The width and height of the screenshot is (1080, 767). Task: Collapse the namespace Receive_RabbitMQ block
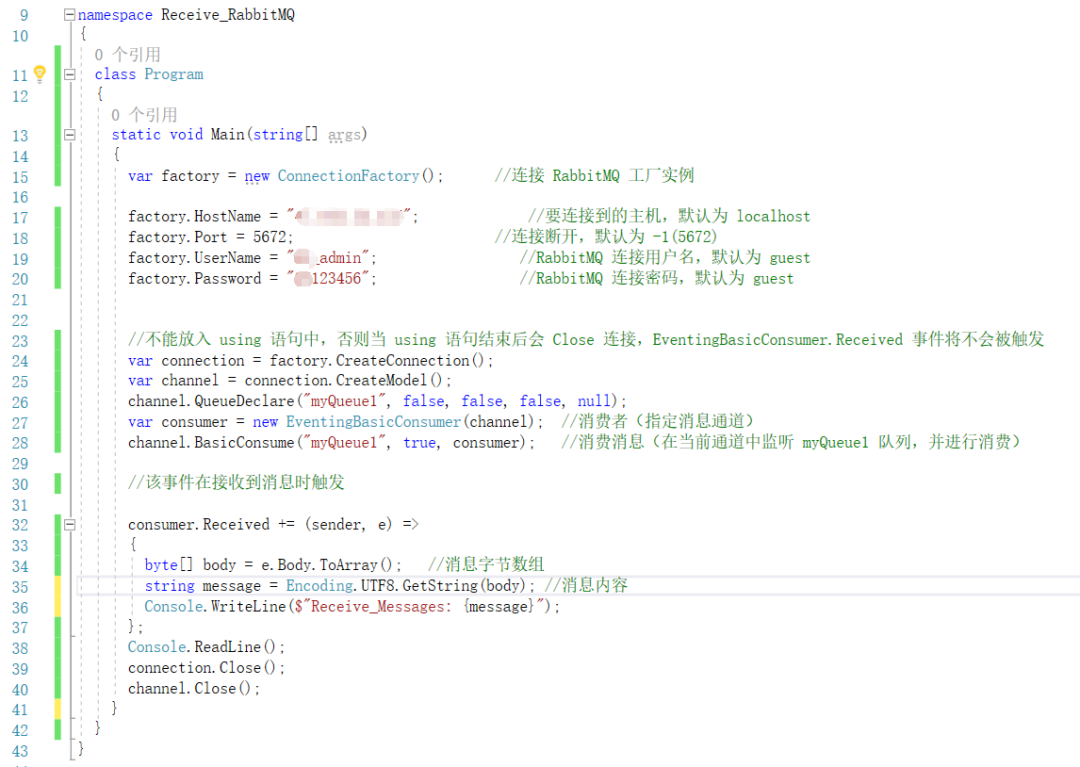70,14
